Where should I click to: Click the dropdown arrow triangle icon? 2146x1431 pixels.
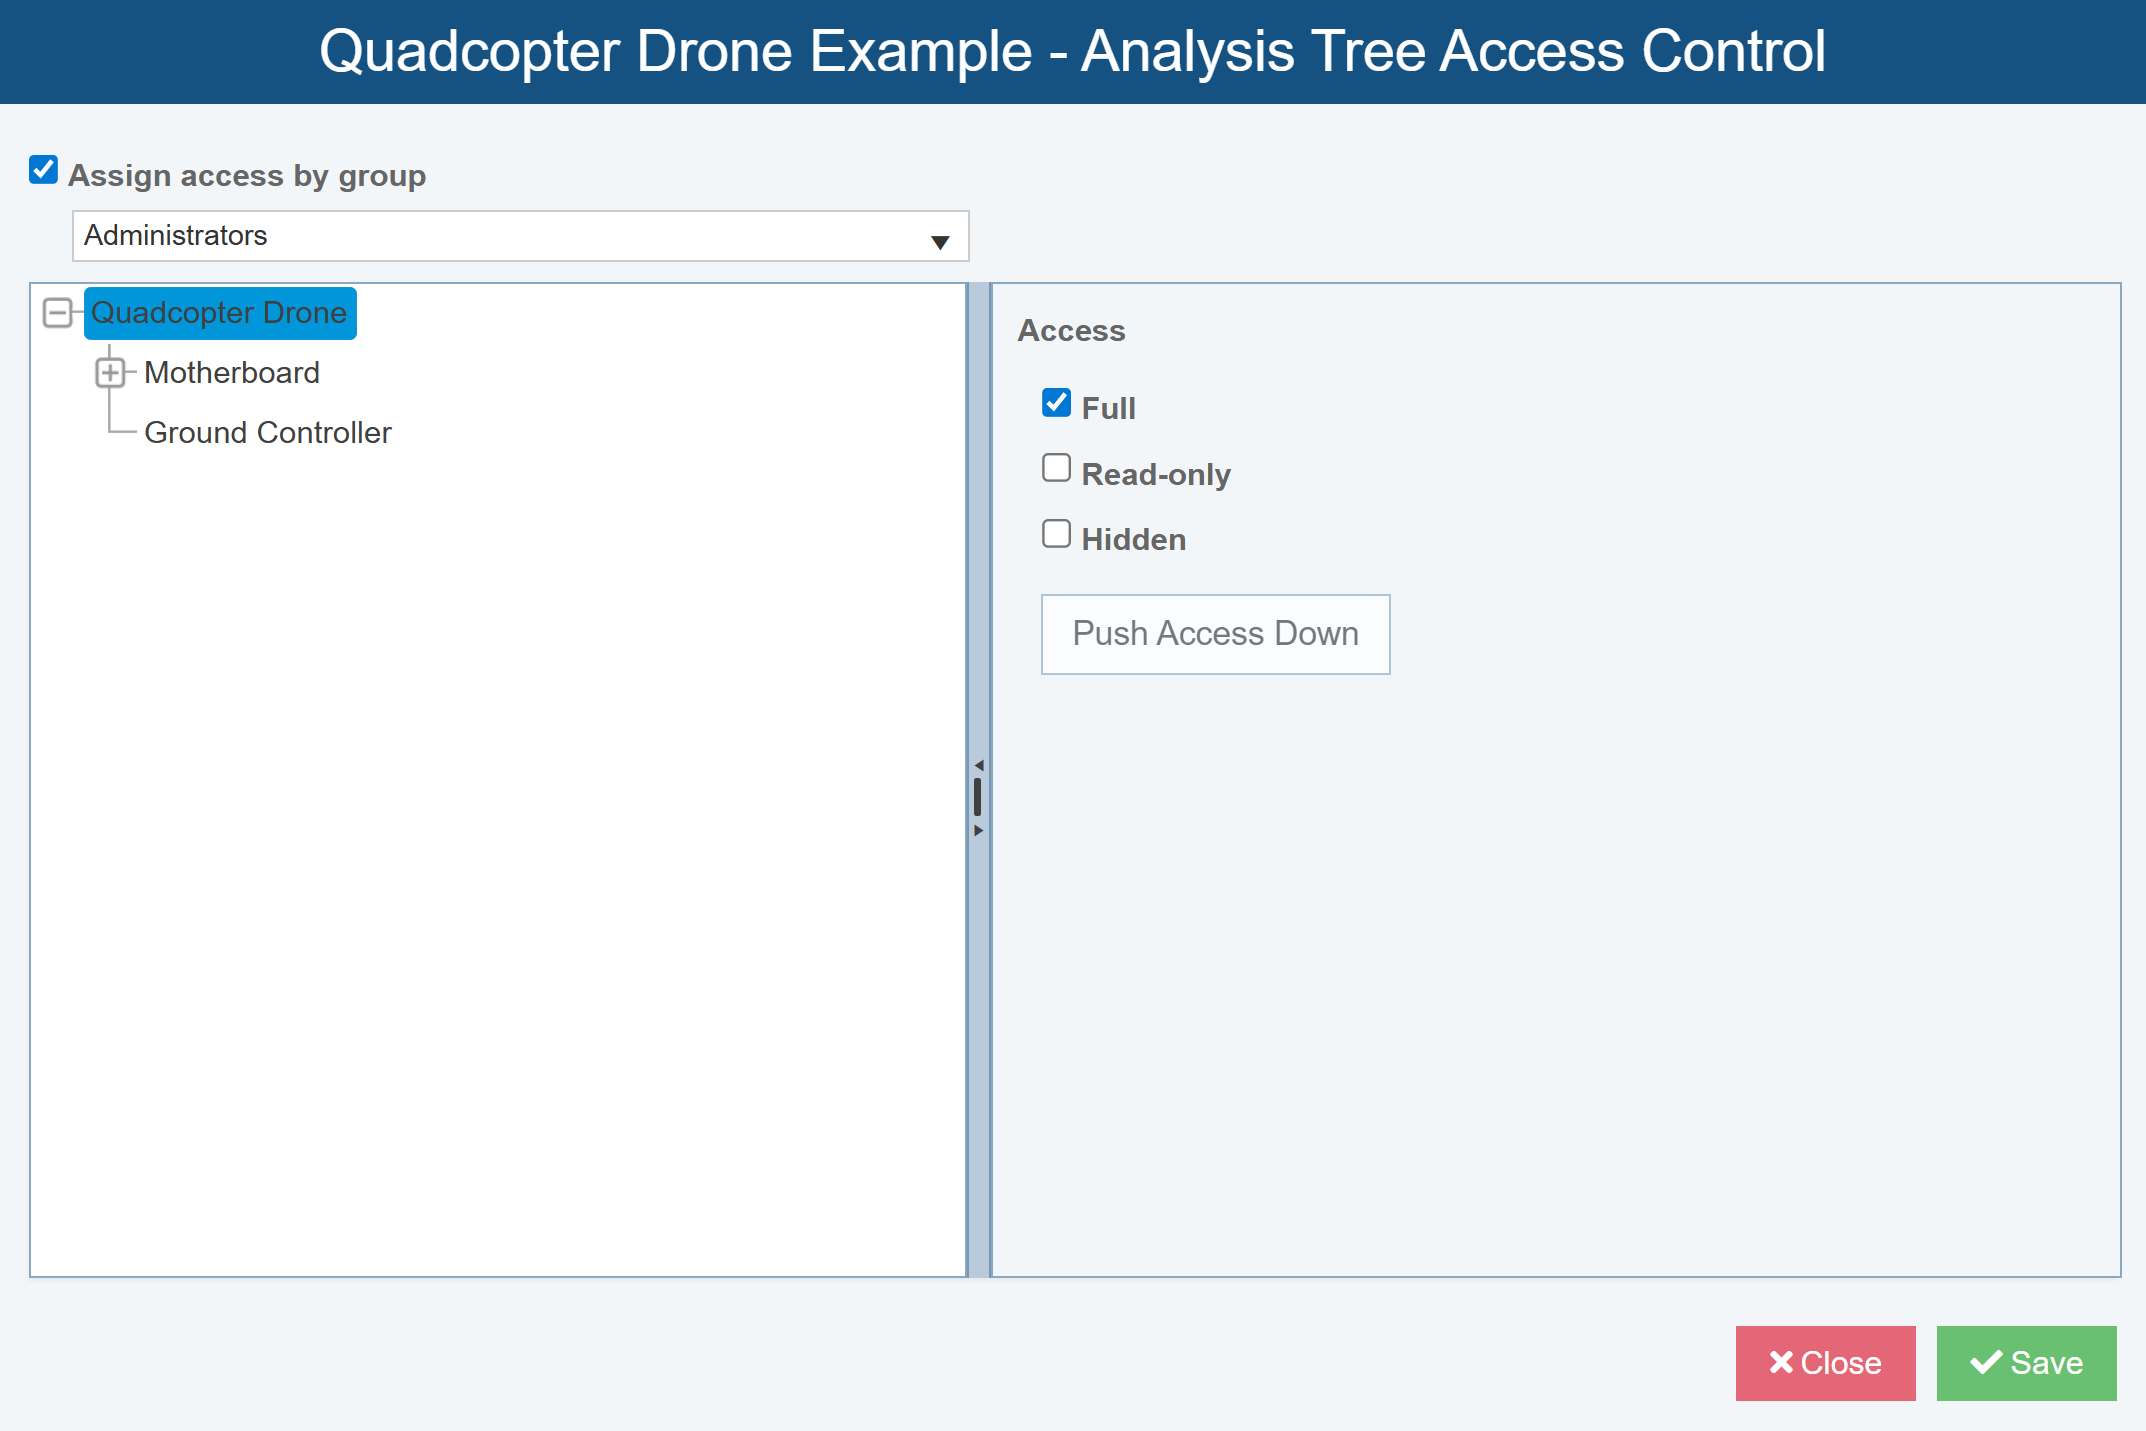pyautogui.click(x=940, y=242)
